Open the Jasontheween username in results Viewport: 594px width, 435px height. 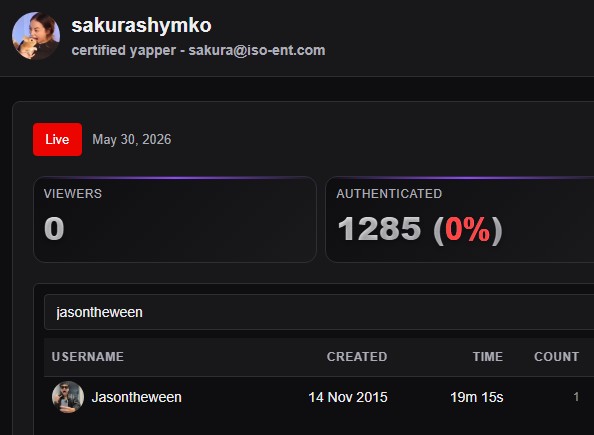coord(137,397)
